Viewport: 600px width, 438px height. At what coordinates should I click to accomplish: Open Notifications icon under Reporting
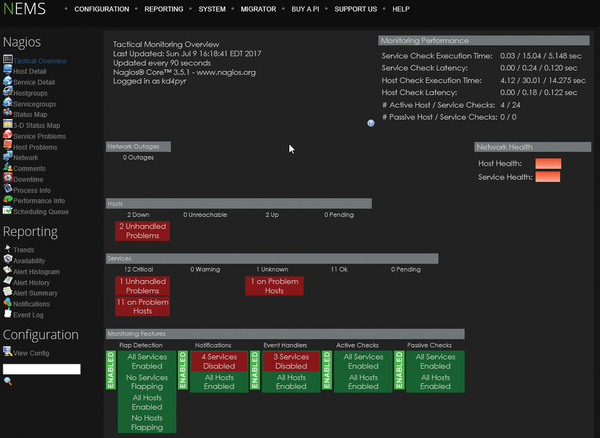[8, 303]
